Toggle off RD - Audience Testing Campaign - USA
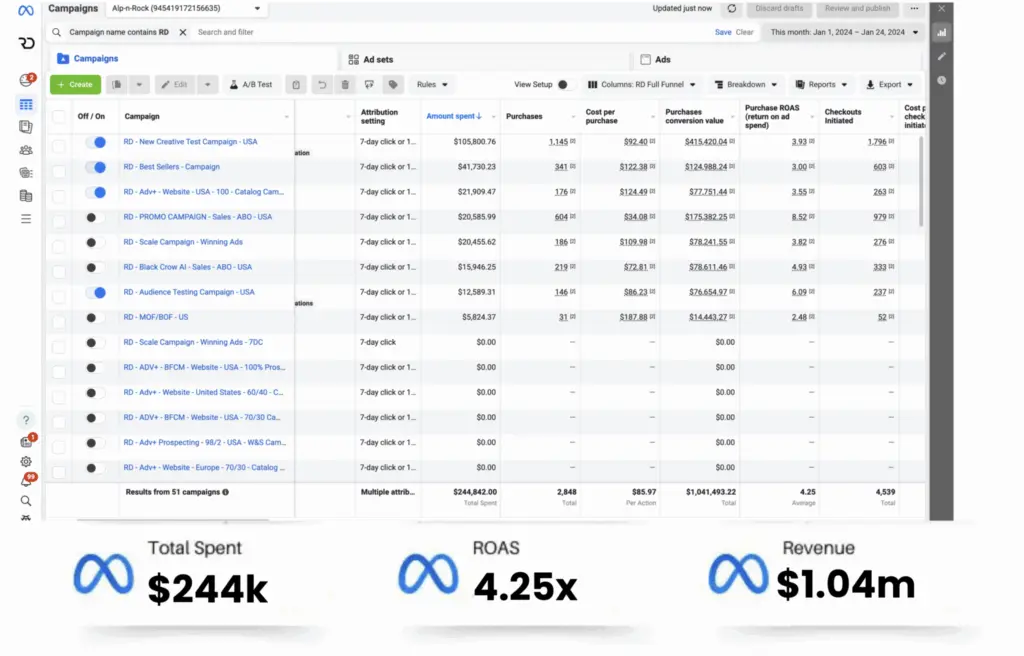 (95, 293)
